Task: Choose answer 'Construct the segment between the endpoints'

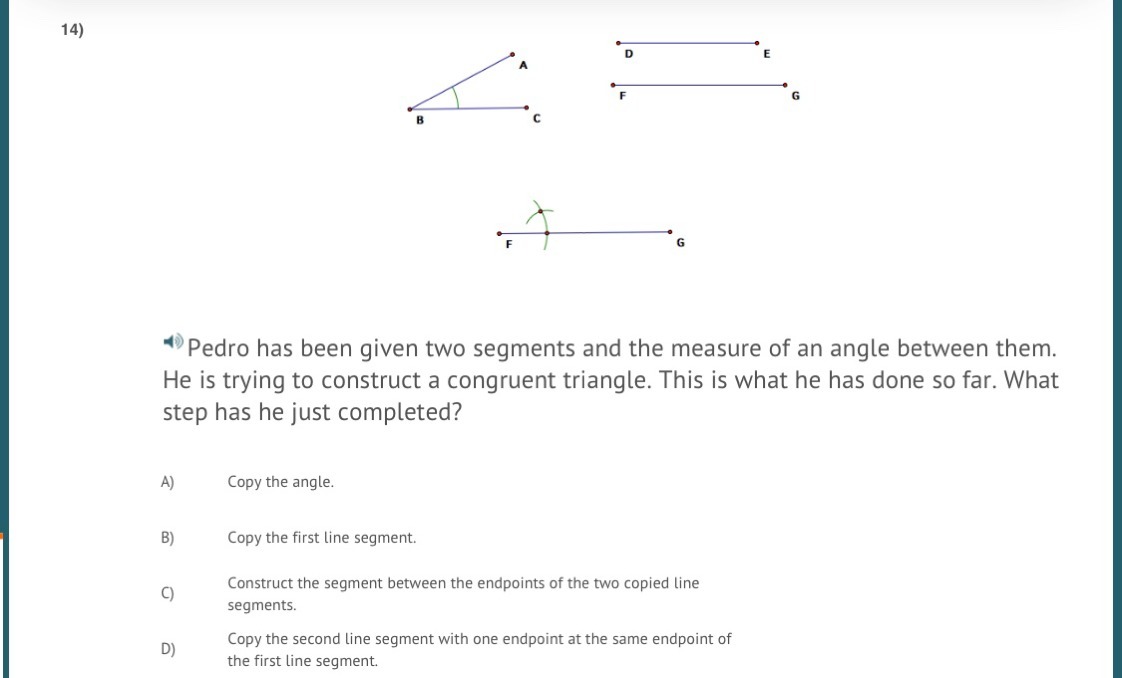Action: [463, 594]
